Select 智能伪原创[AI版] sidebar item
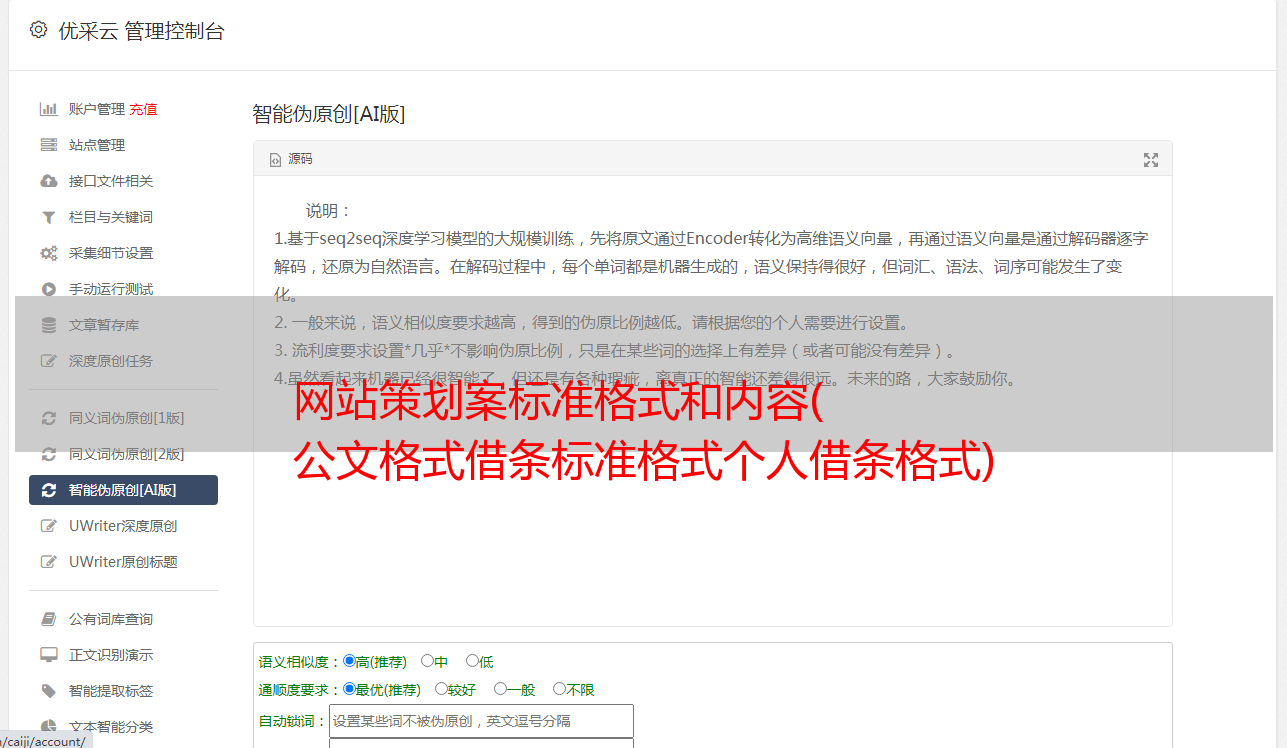Screen dimensions: 1287x748 click(x=123, y=490)
